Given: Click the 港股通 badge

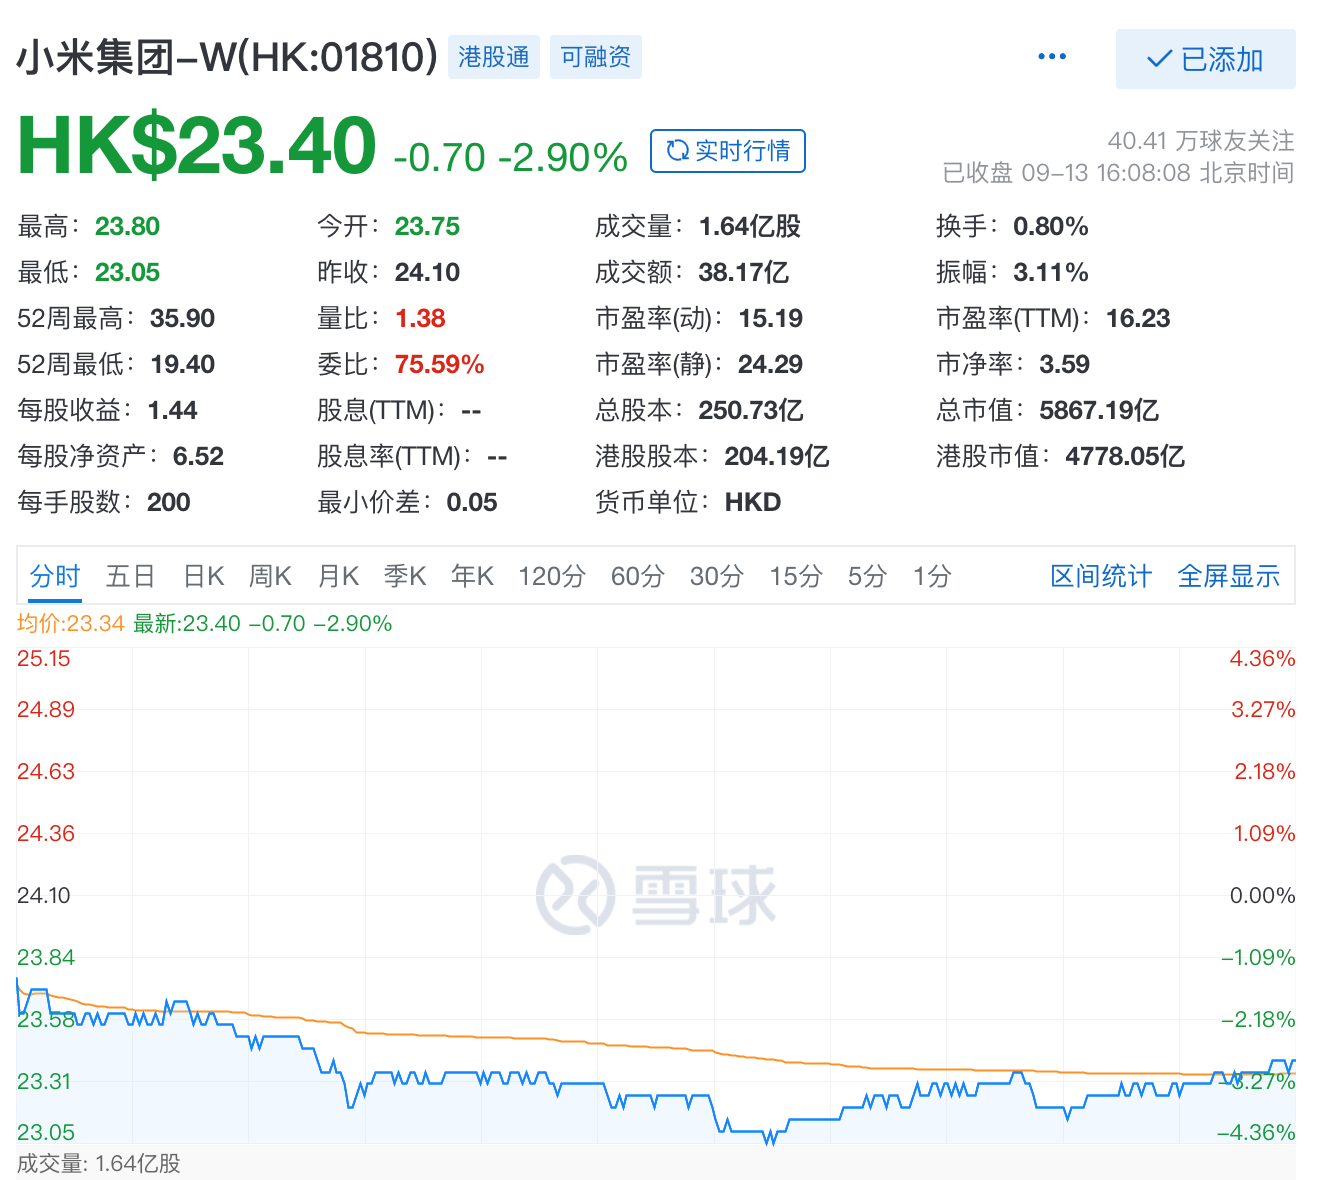Looking at the screenshot, I should coord(493,57).
